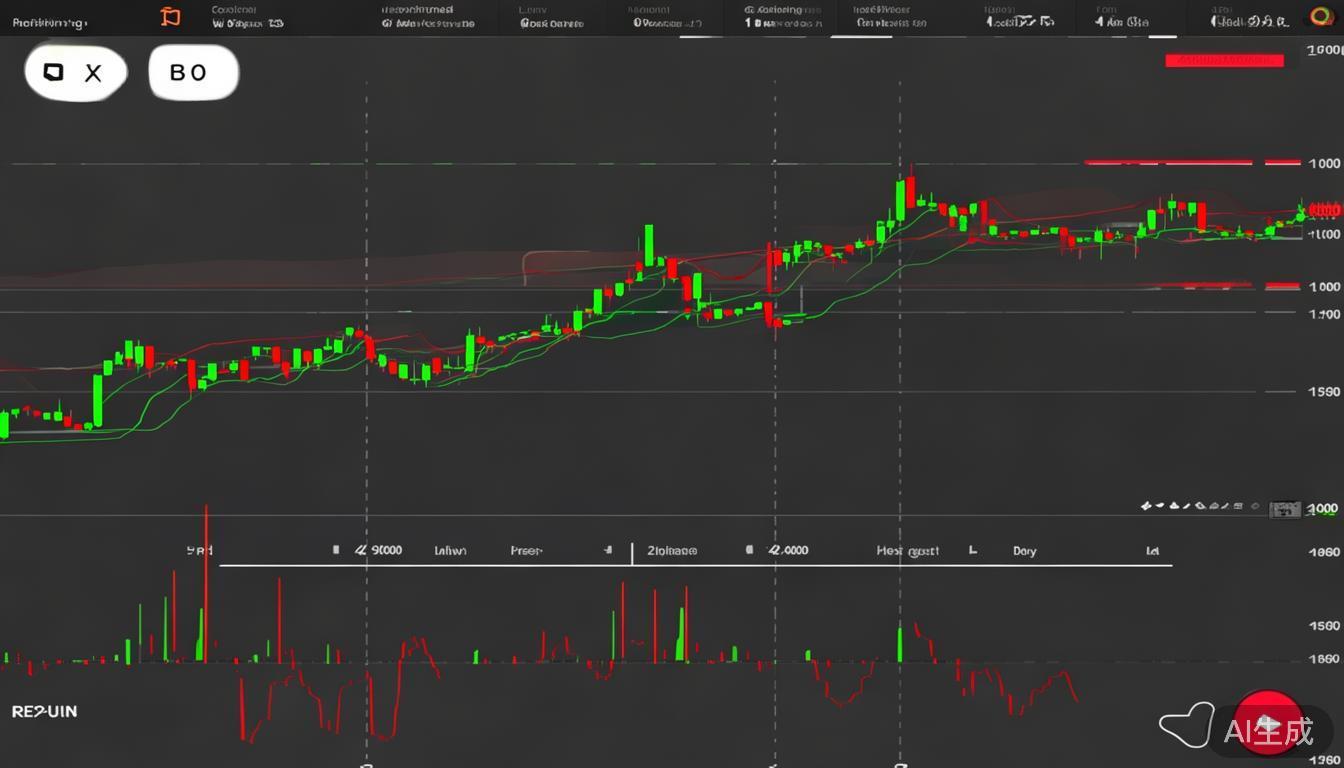Select the Prser label in the indicator bar
The height and width of the screenshot is (768, 1344).
[x=526, y=551]
